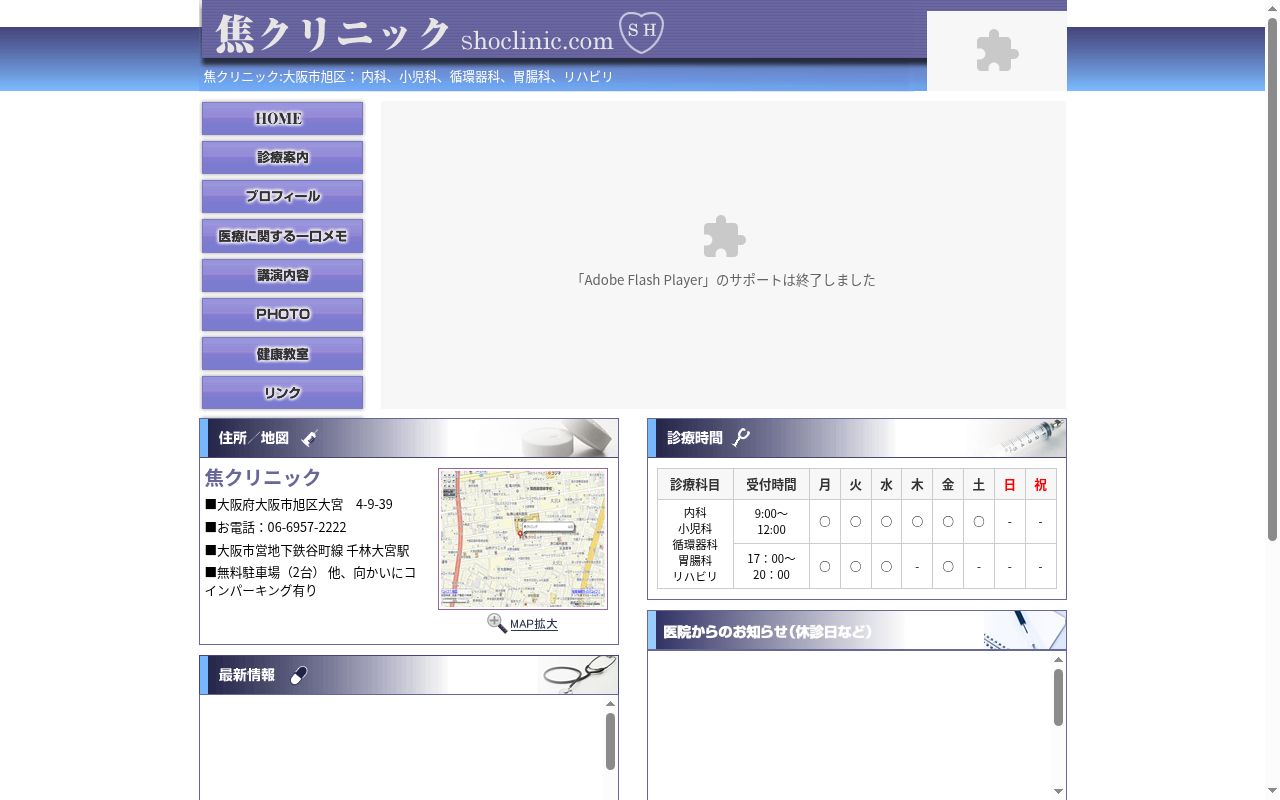Open the clinic map thumbnail
Viewport: 1280px width, 800px height.
(x=523, y=539)
